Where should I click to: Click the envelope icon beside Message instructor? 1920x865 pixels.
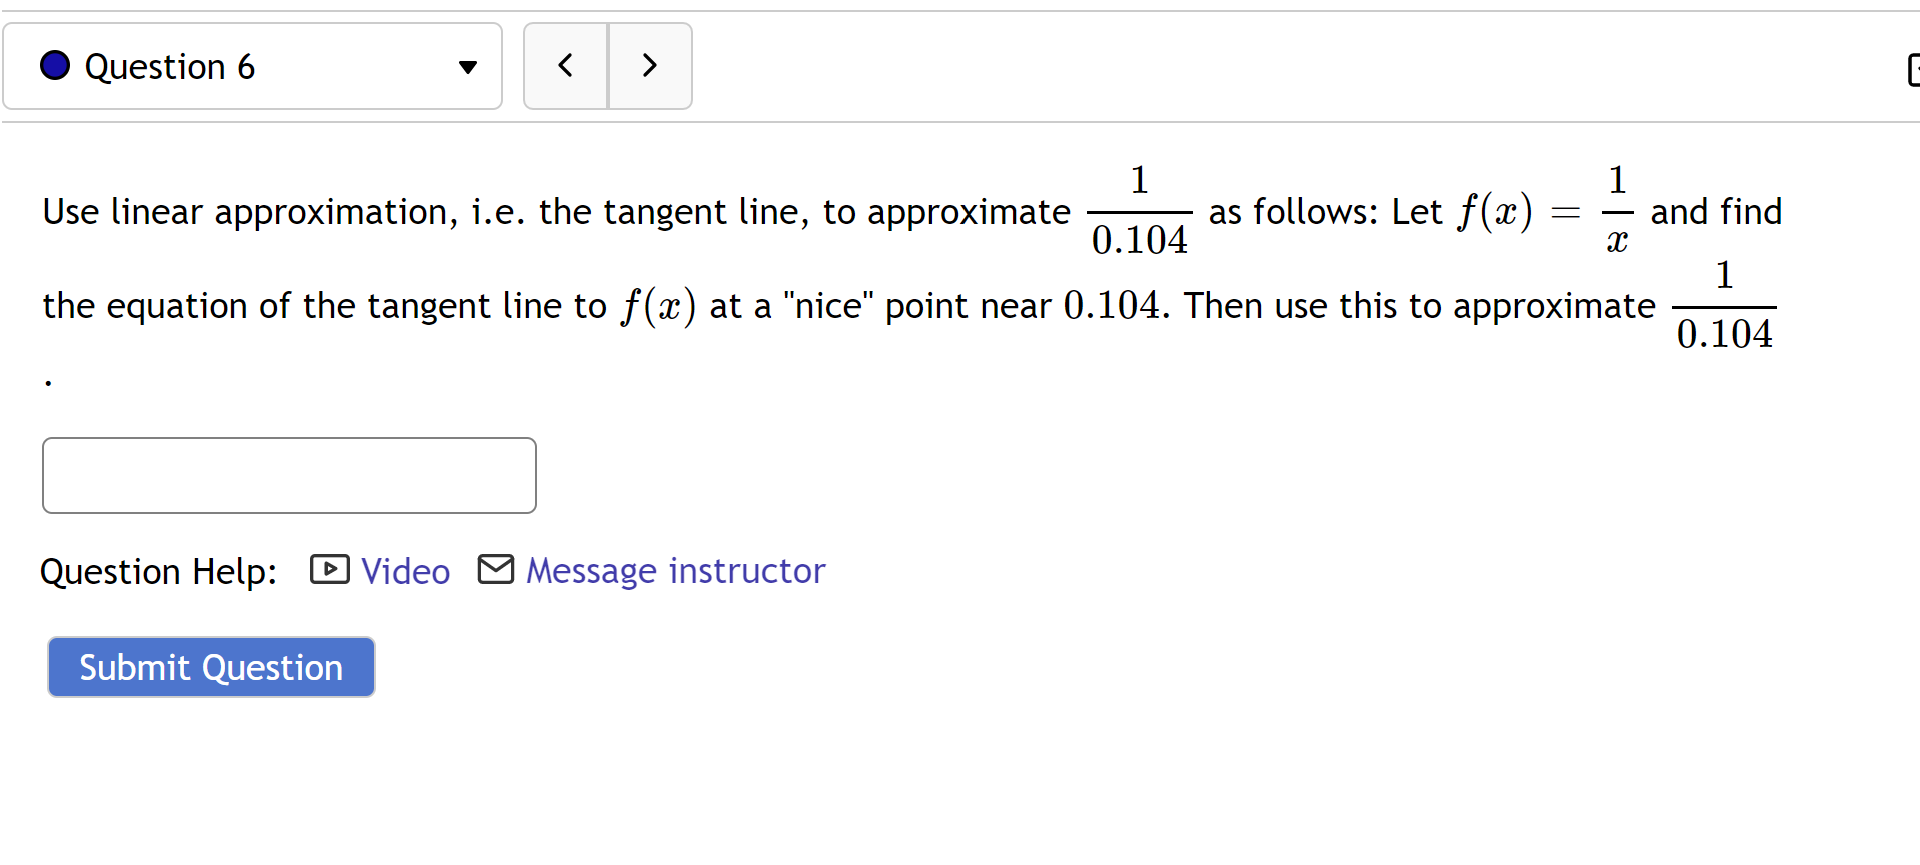496,570
